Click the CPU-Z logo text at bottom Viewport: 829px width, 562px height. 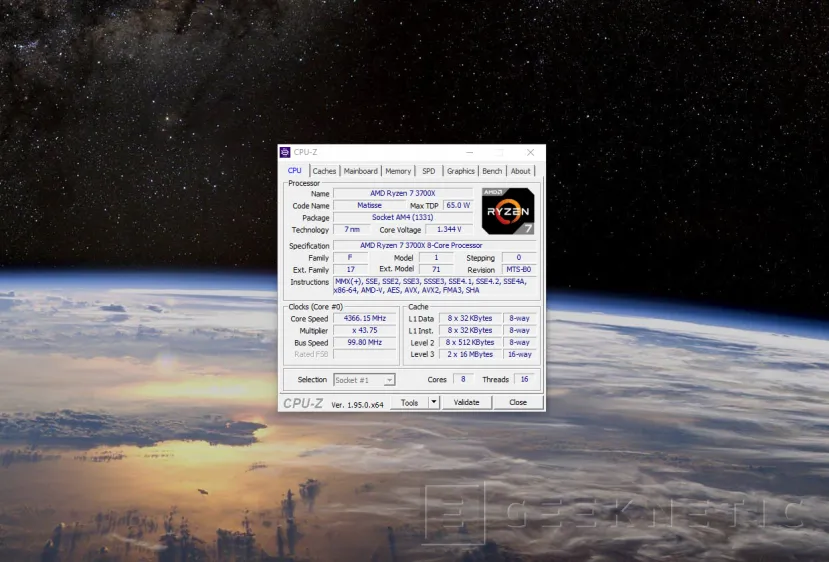coord(303,403)
